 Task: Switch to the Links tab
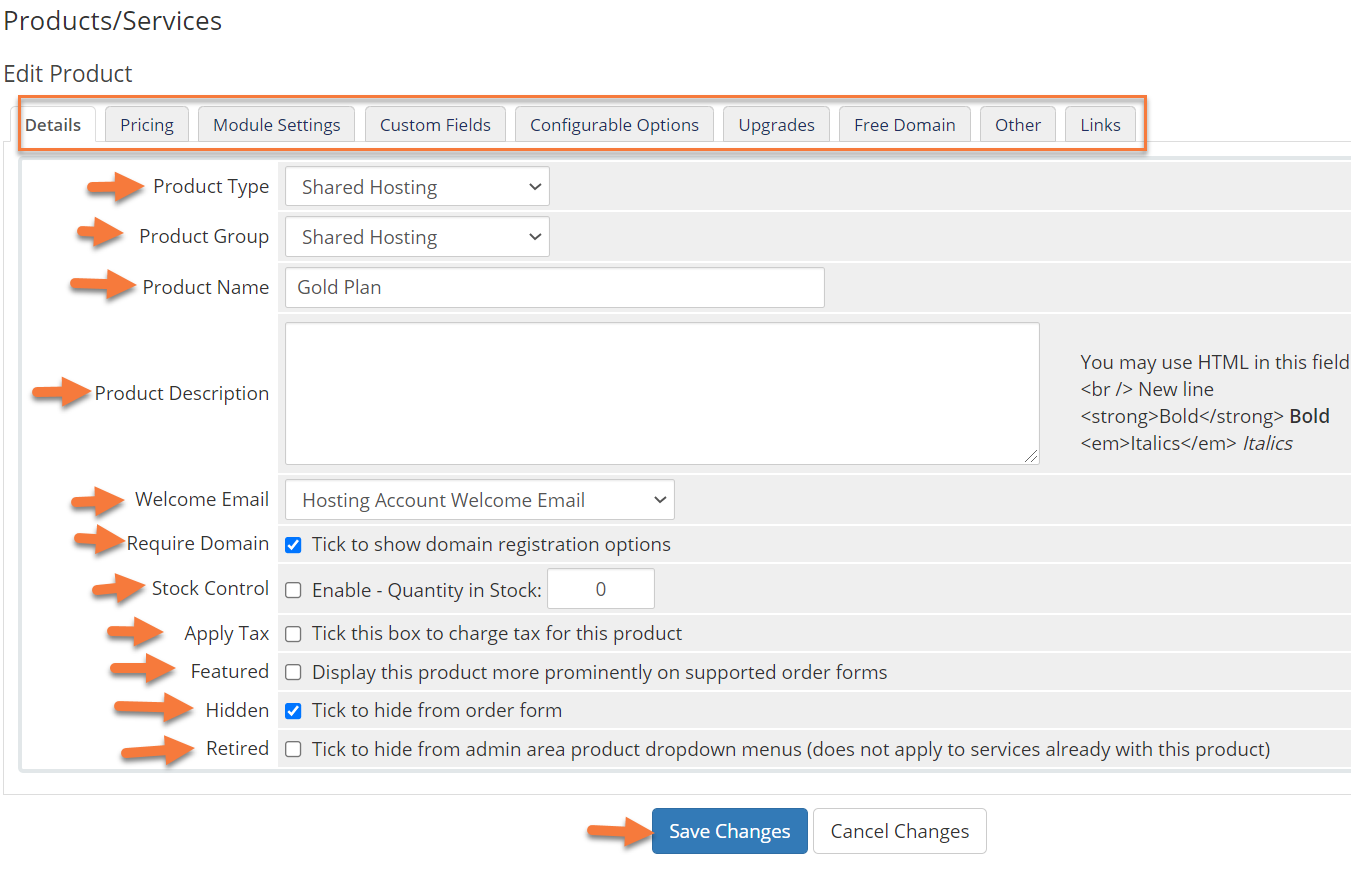(1100, 125)
